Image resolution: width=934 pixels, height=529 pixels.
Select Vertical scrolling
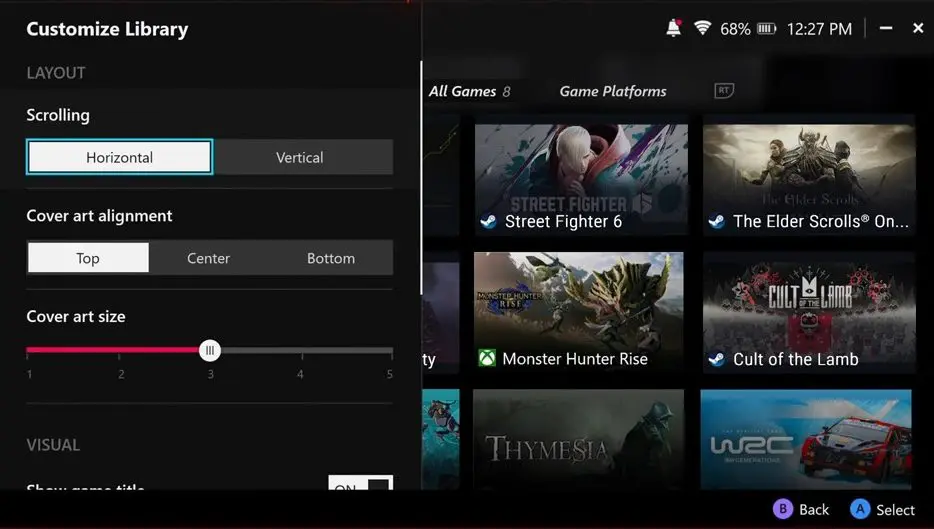coord(300,157)
